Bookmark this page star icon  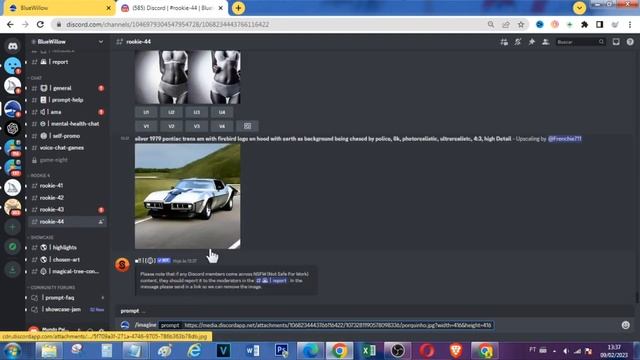(521, 24)
